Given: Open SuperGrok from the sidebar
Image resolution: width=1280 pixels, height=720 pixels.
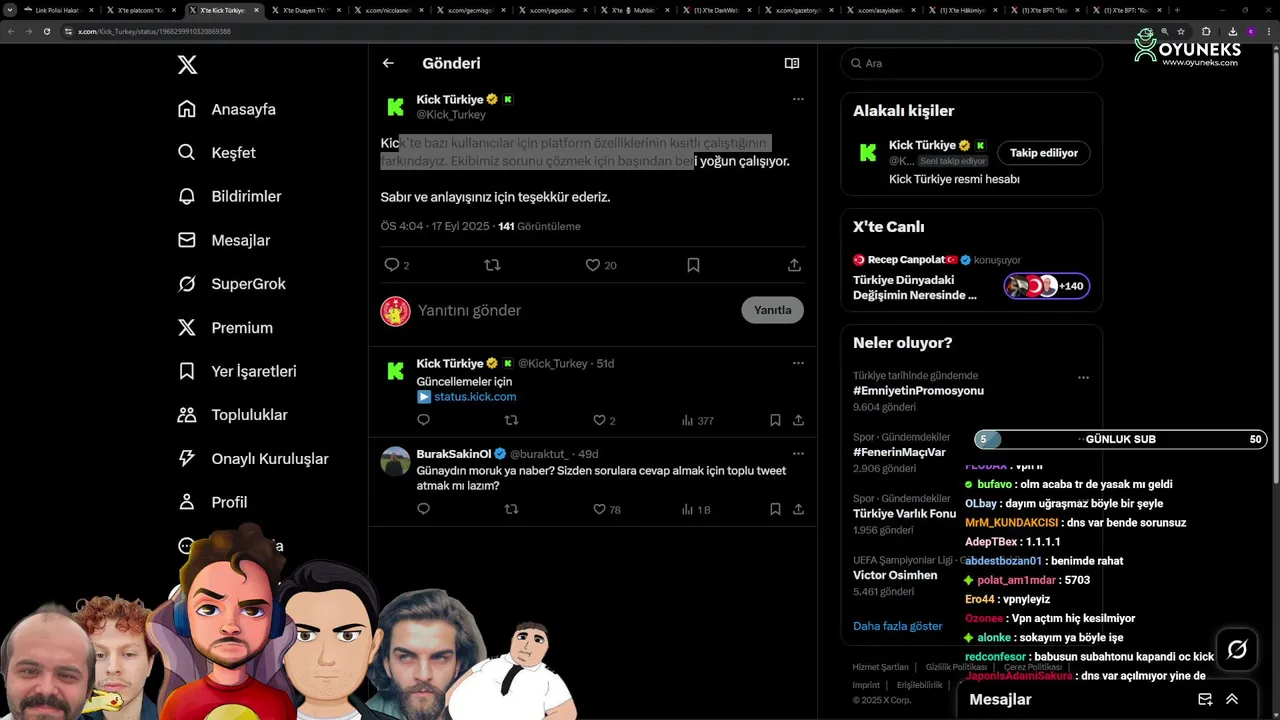Looking at the screenshot, I should [x=232, y=284].
